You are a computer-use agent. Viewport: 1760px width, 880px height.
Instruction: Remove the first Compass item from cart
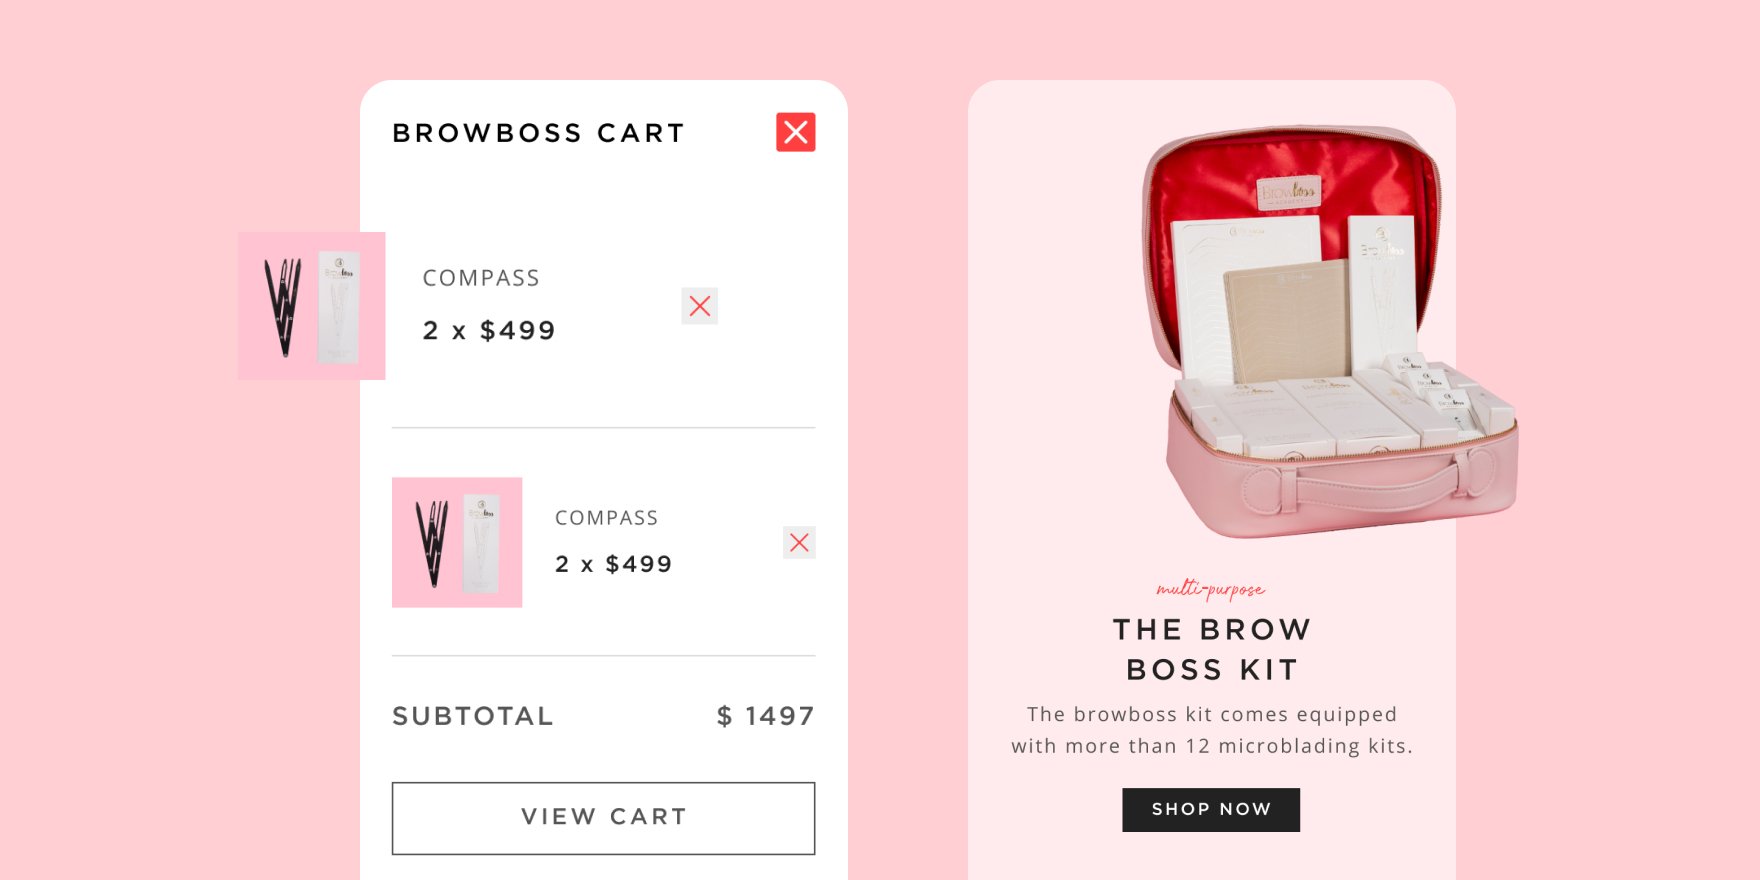click(700, 306)
